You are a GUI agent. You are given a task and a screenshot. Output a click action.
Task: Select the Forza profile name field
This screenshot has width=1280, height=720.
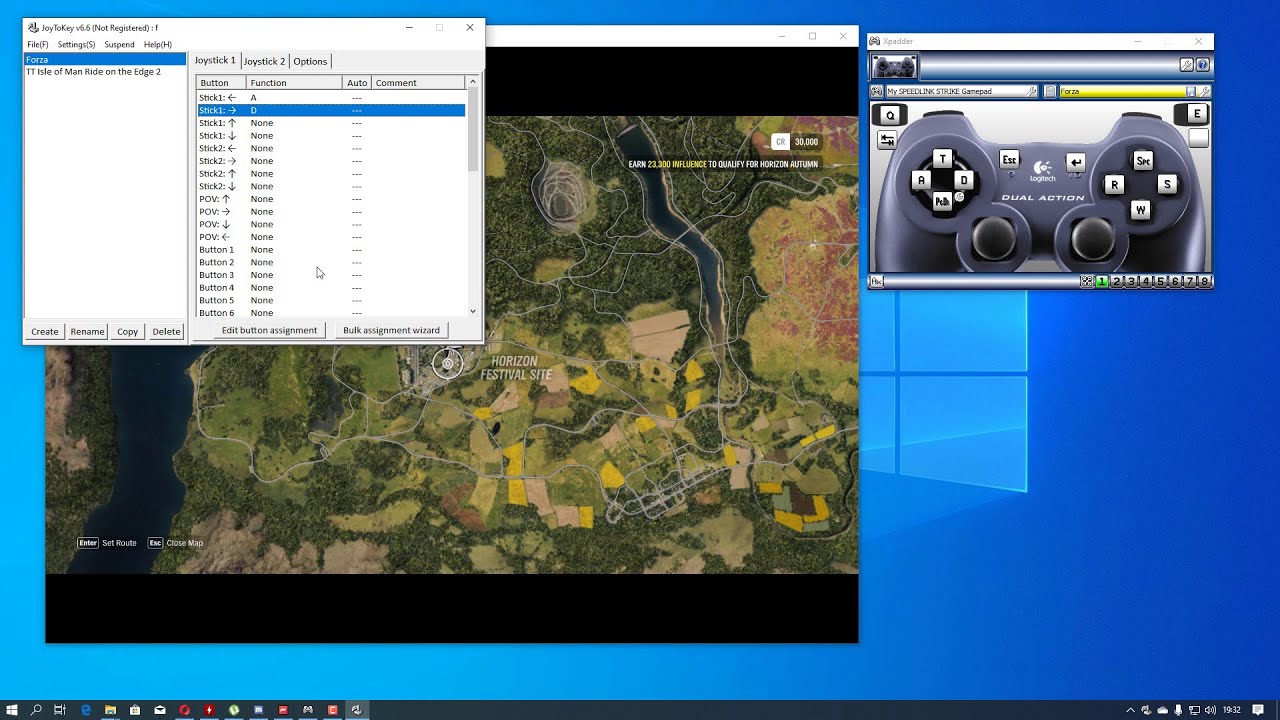pyautogui.click(x=1122, y=91)
